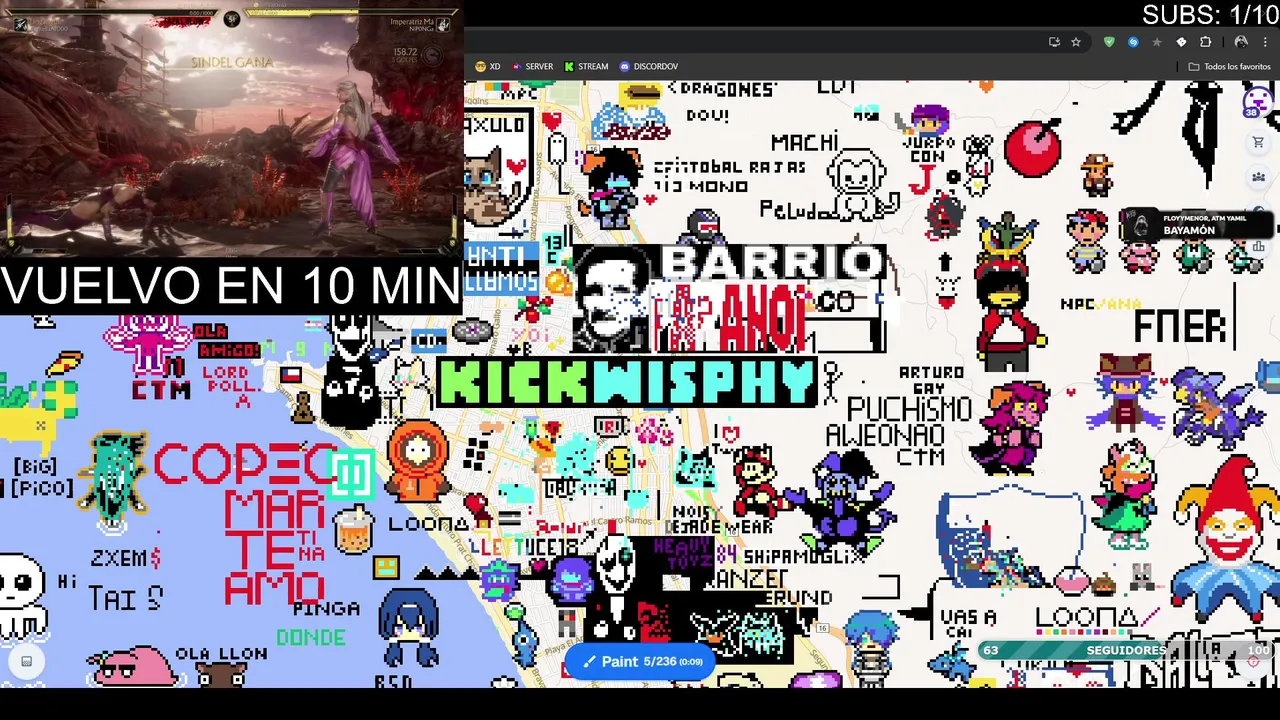
Task: Open the browser profile avatar
Action: point(1241,42)
